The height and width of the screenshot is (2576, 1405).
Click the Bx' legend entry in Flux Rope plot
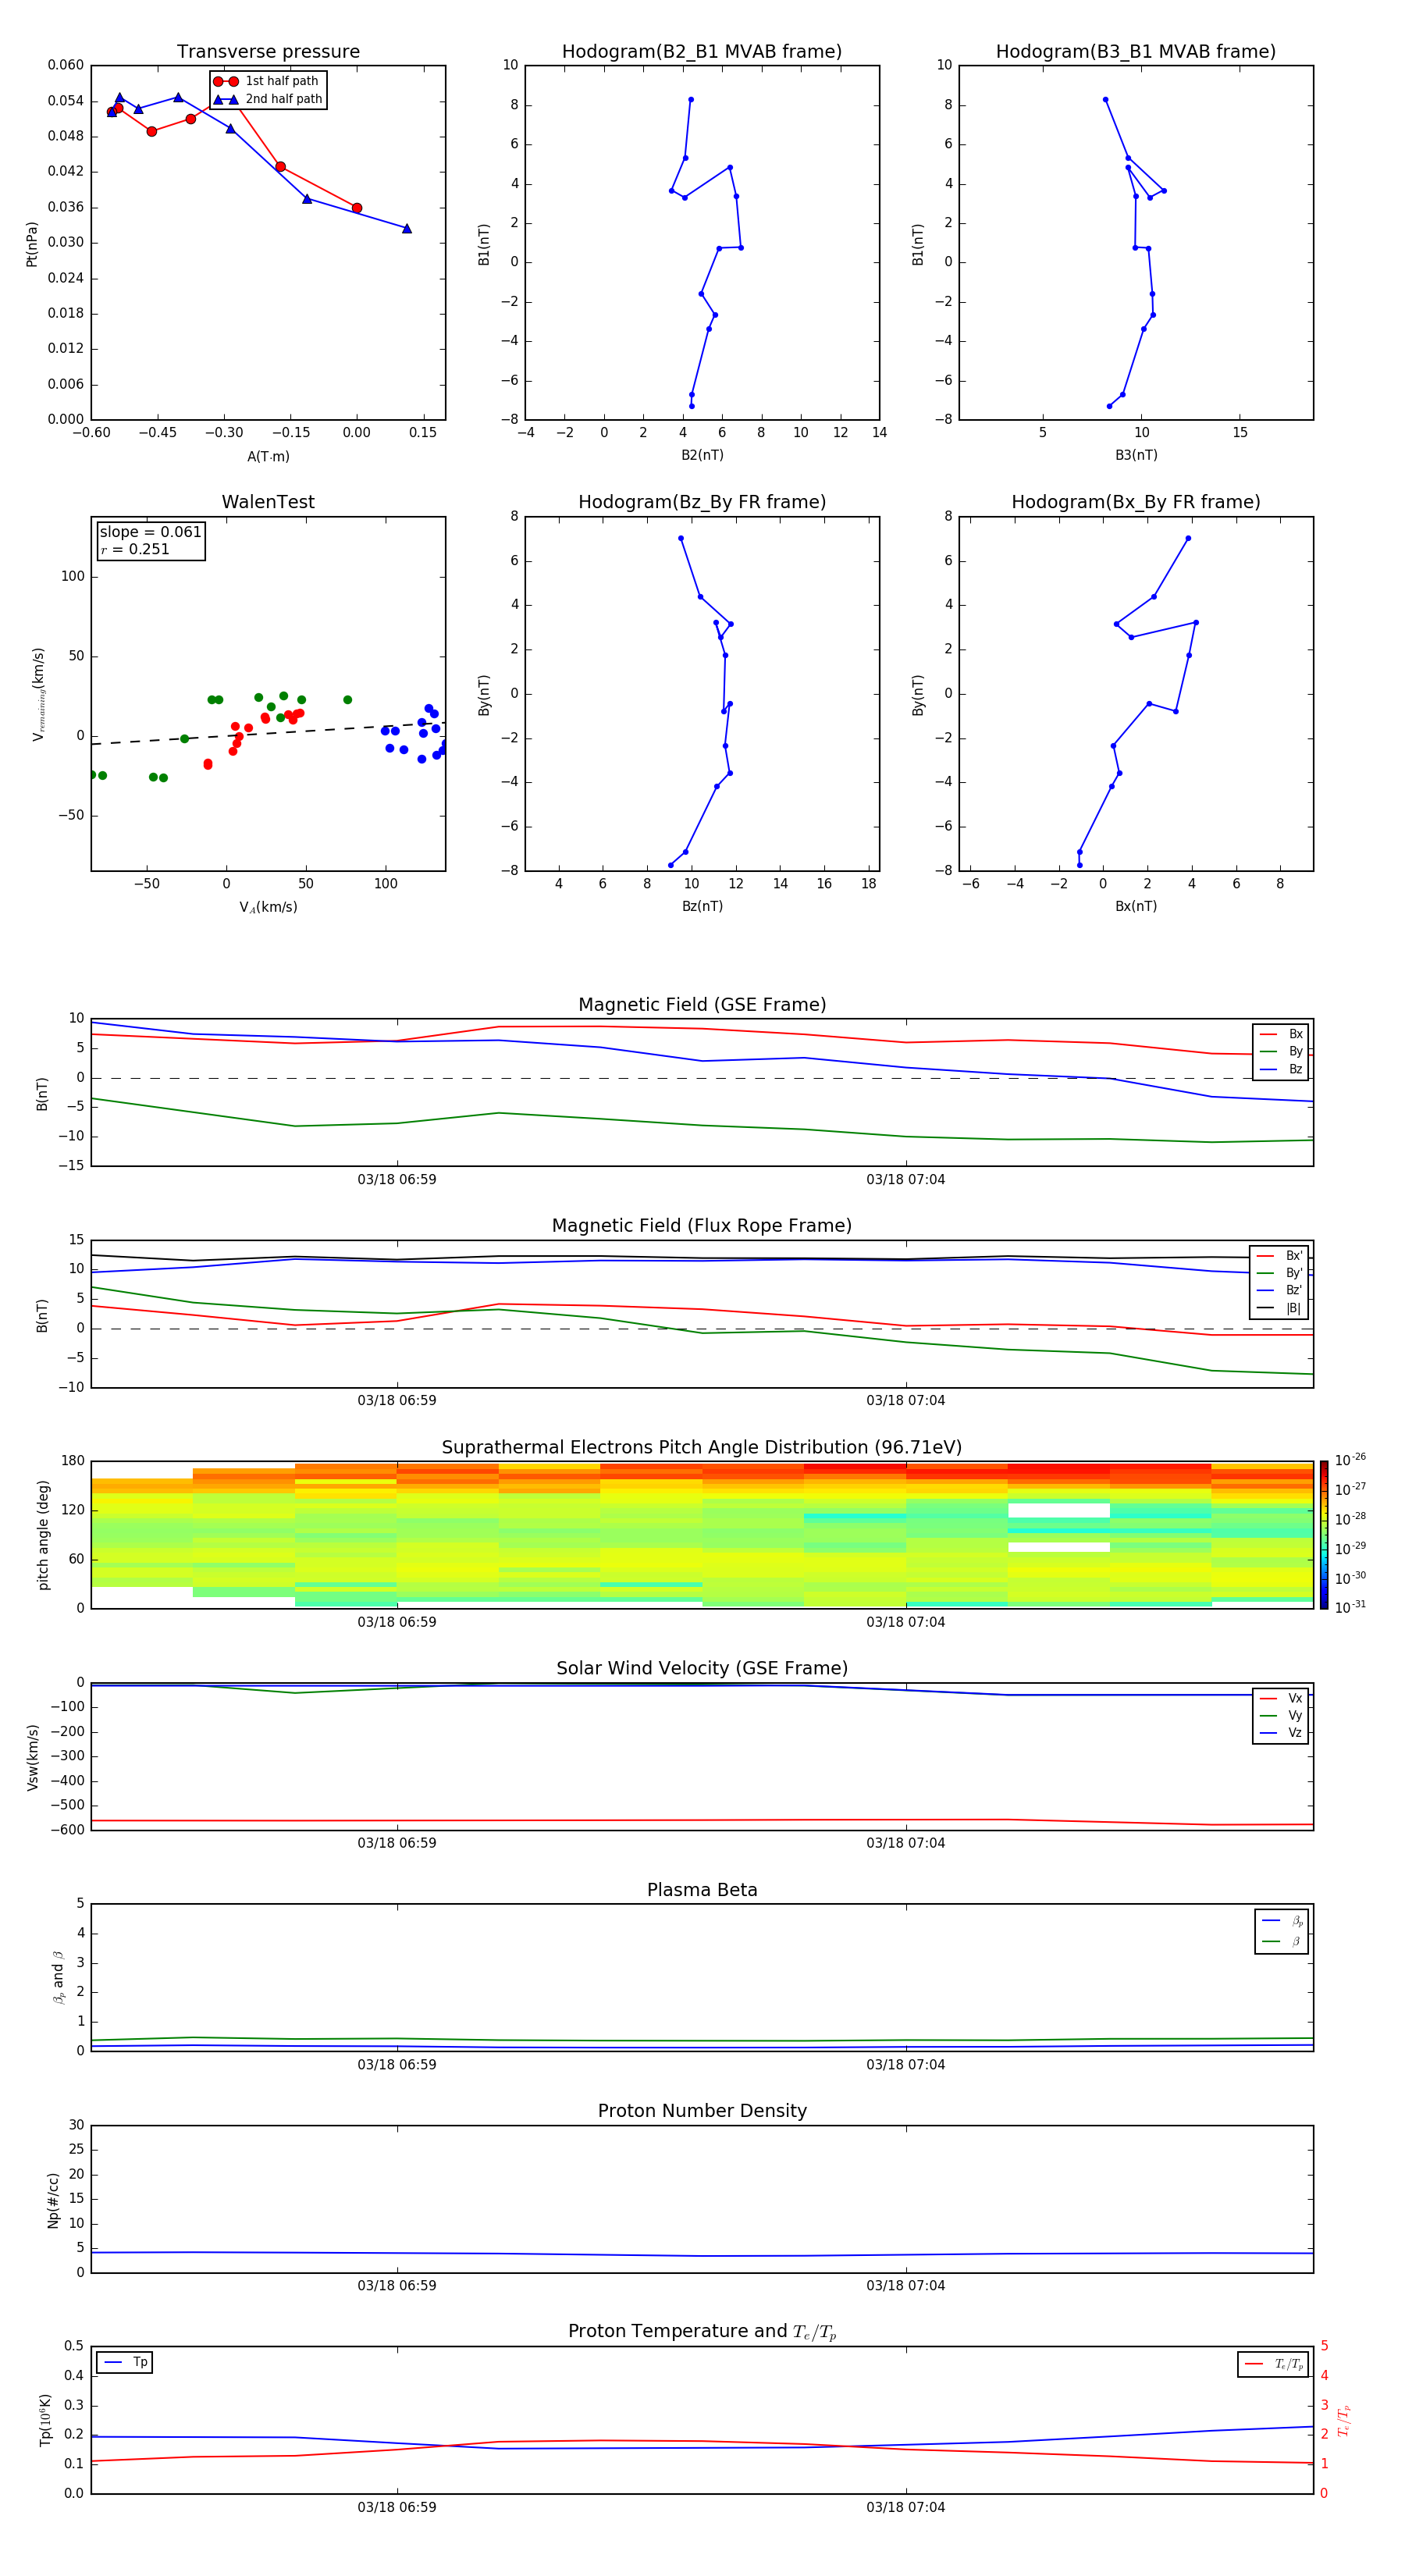pyautogui.click(x=1280, y=1256)
